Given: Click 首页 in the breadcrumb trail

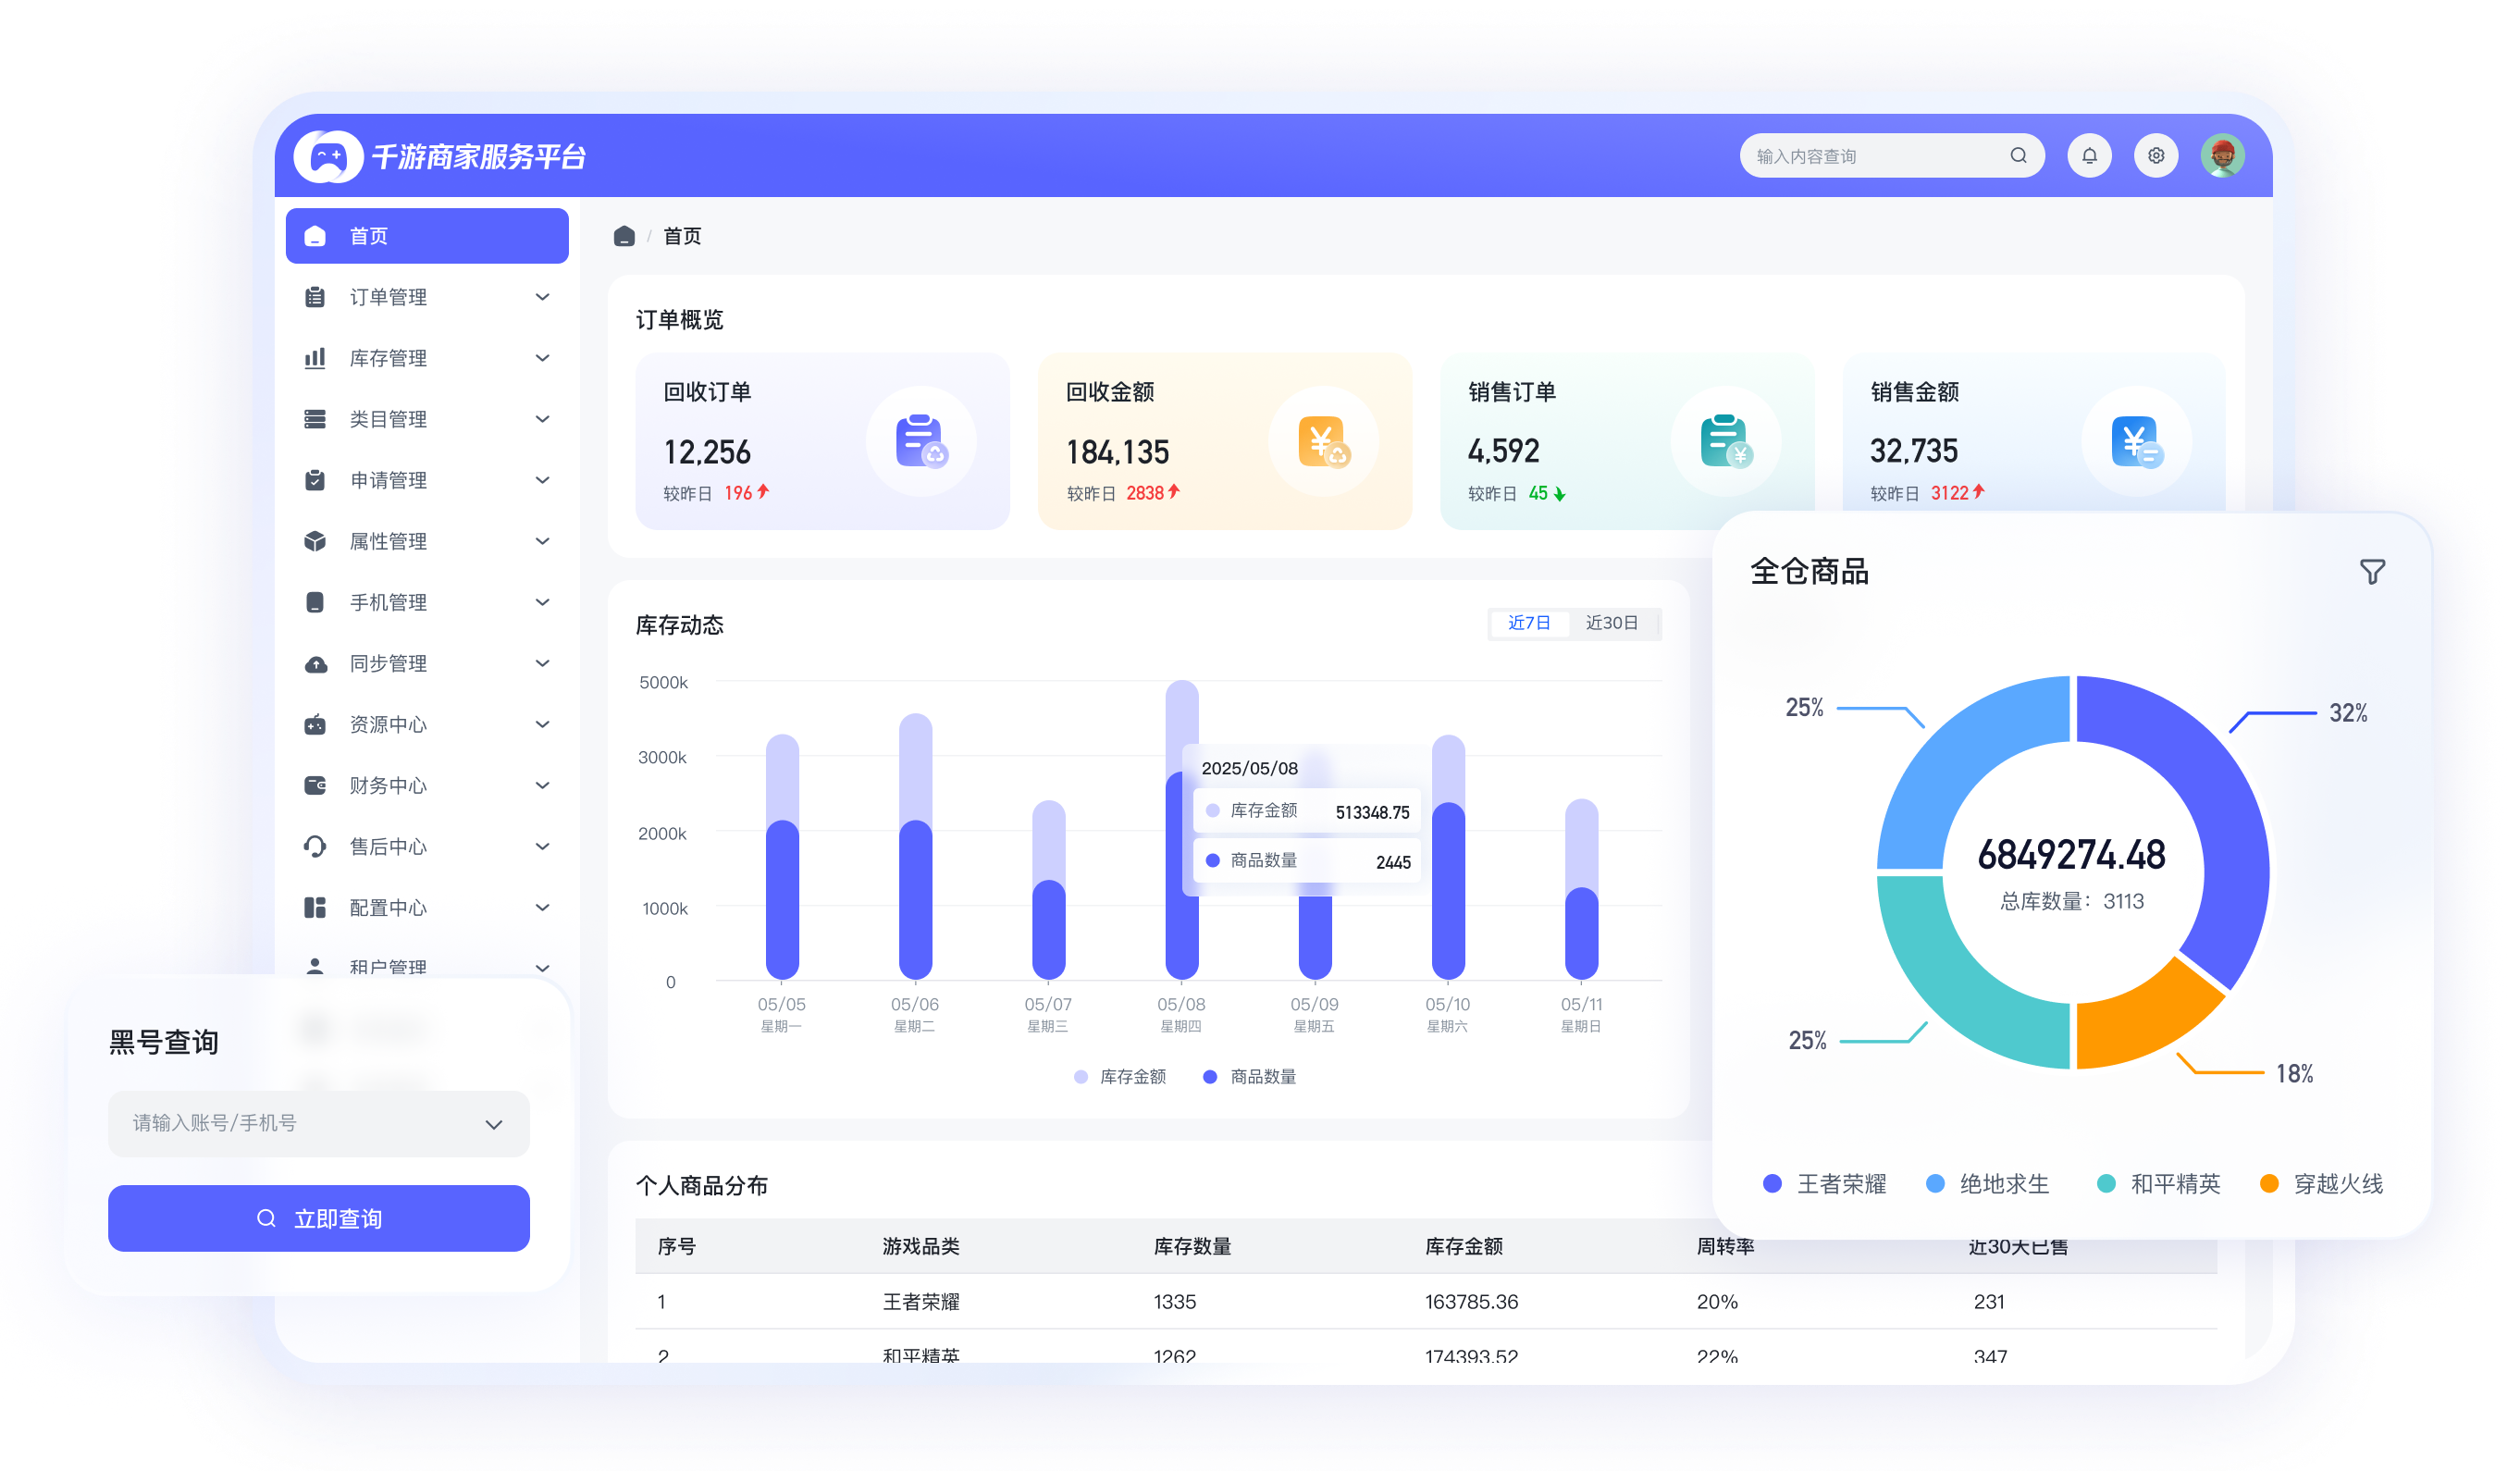Looking at the screenshot, I should (x=683, y=236).
